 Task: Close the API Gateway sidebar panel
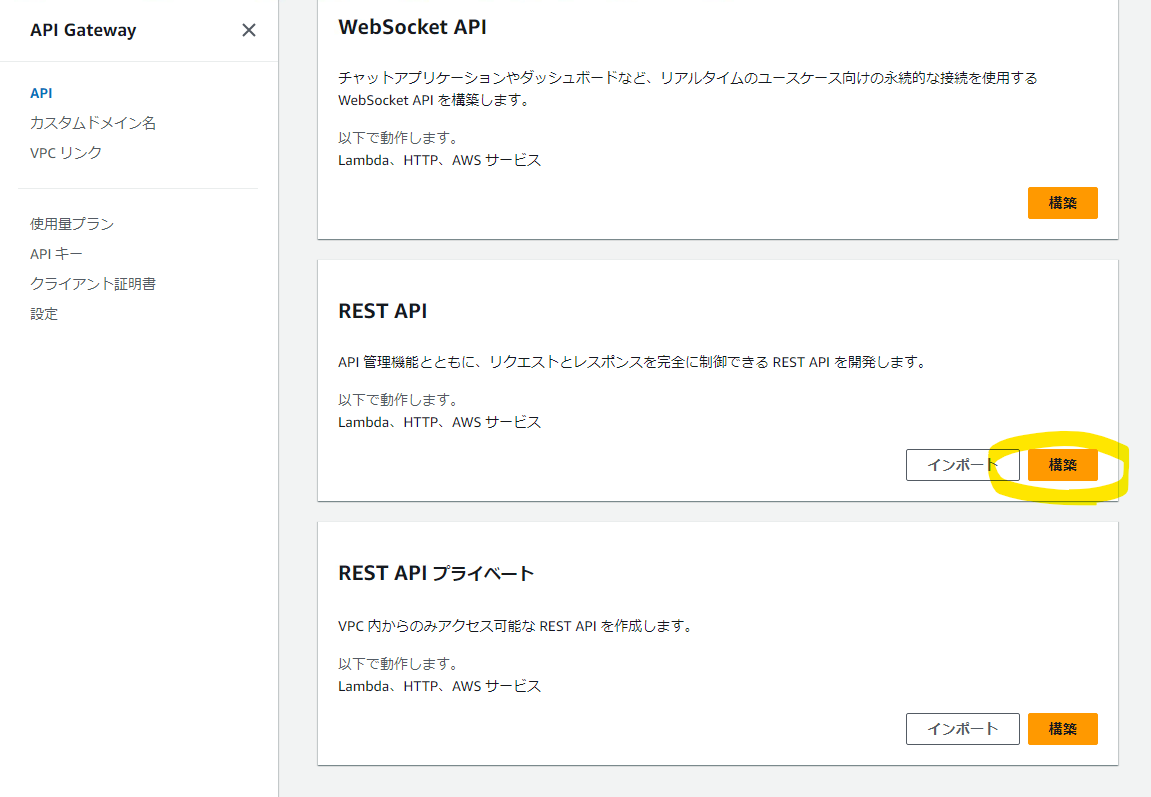click(x=249, y=30)
